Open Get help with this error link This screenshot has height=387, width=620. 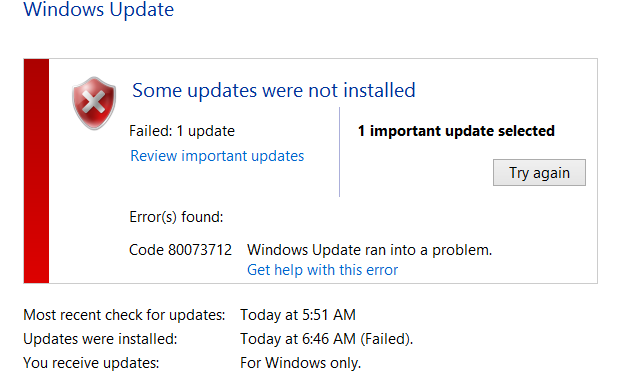[x=322, y=270]
